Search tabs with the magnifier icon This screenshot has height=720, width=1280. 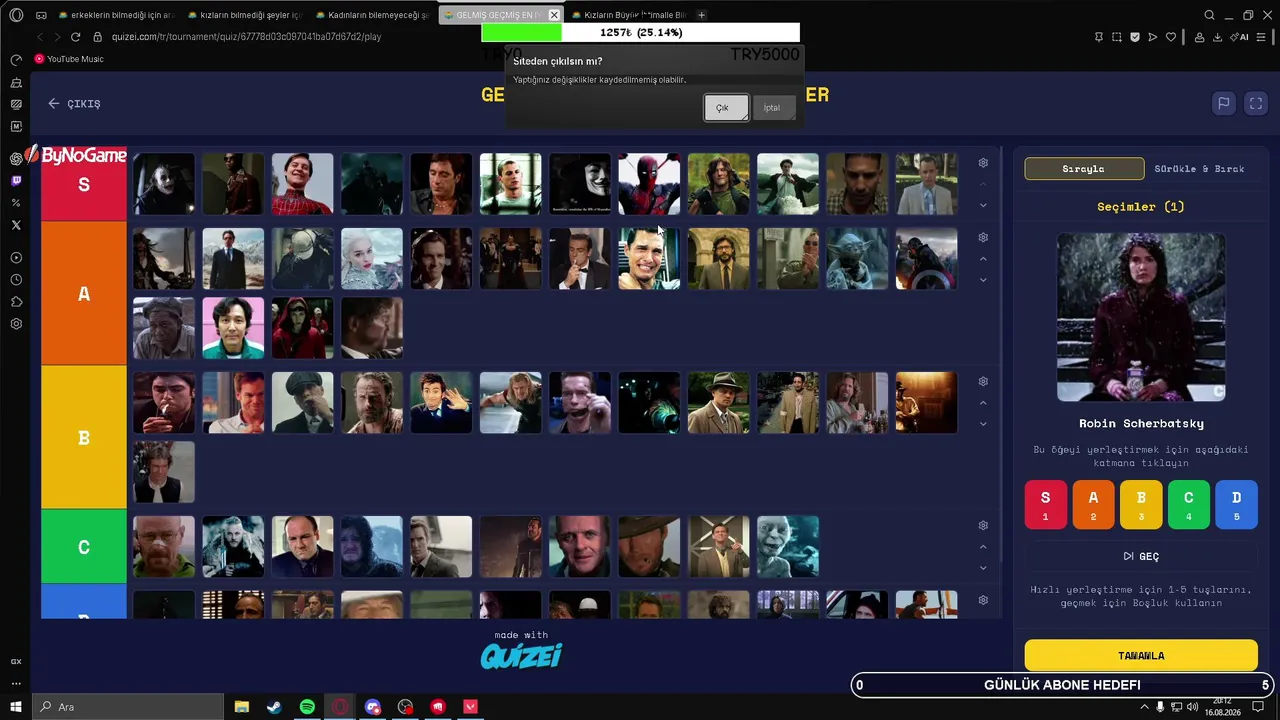(x=1209, y=15)
